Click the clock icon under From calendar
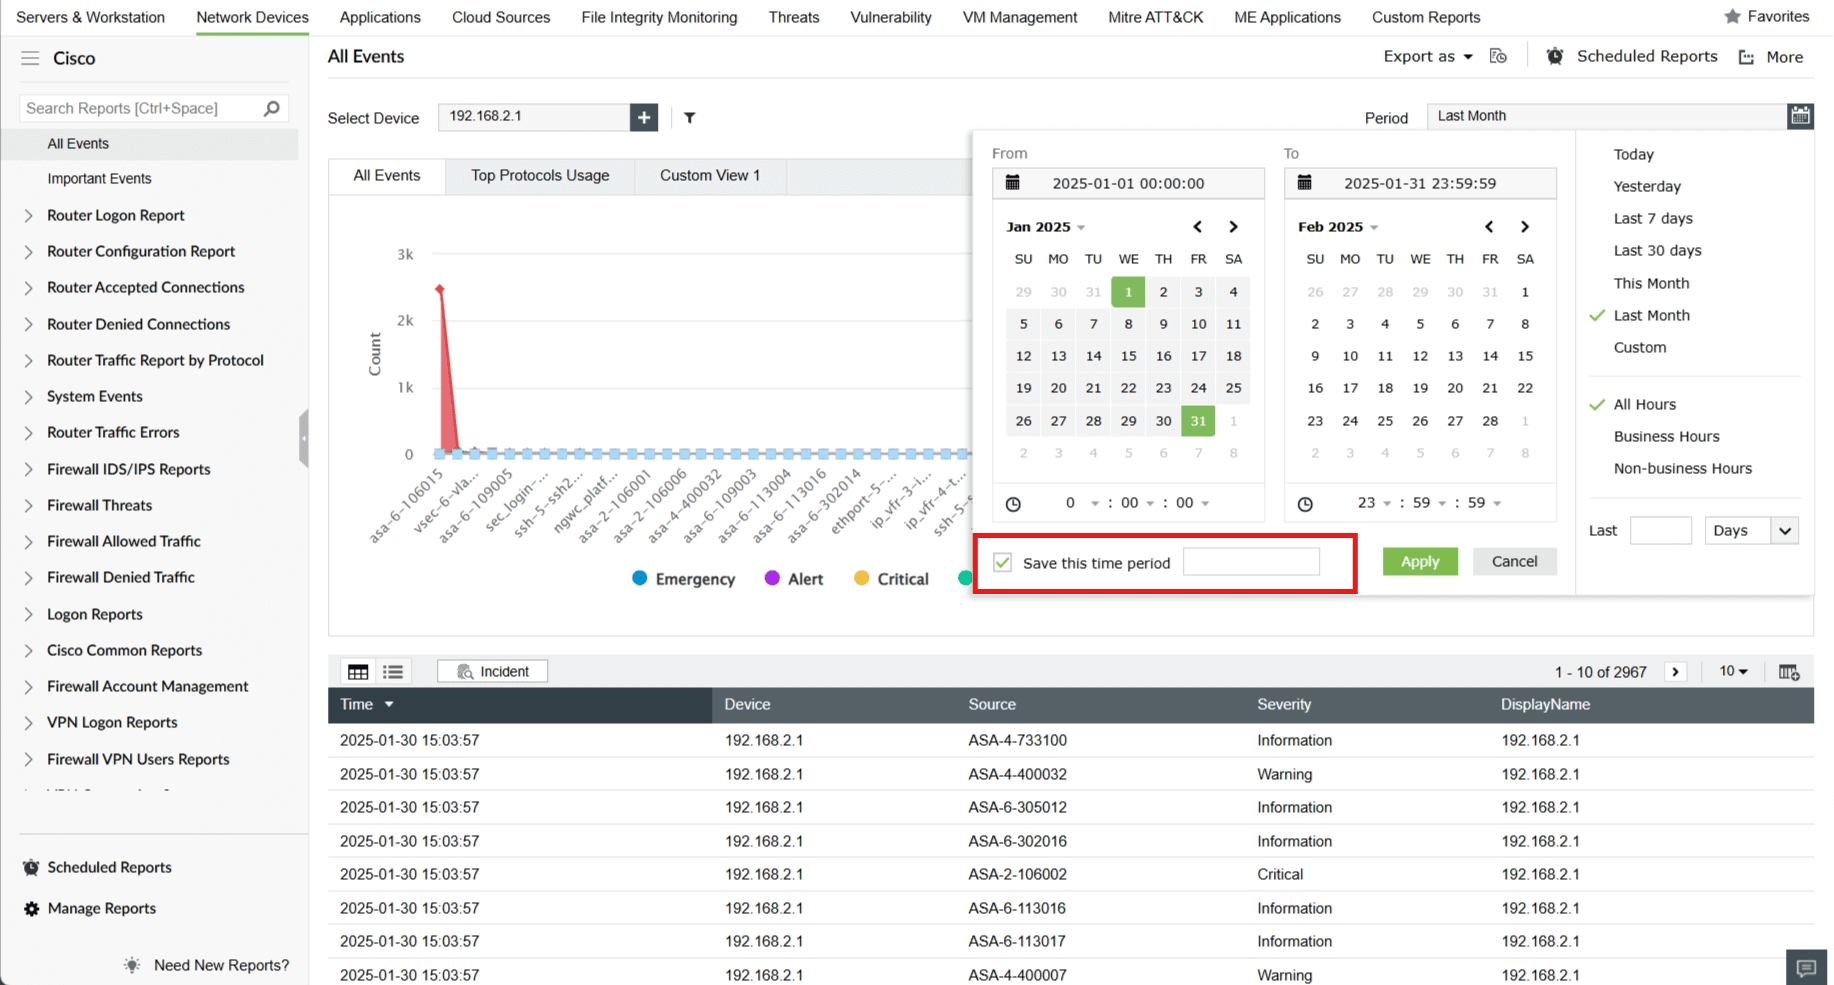Image resolution: width=1834 pixels, height=985 pixels. pyautogui.click(x=1013, y=504)
